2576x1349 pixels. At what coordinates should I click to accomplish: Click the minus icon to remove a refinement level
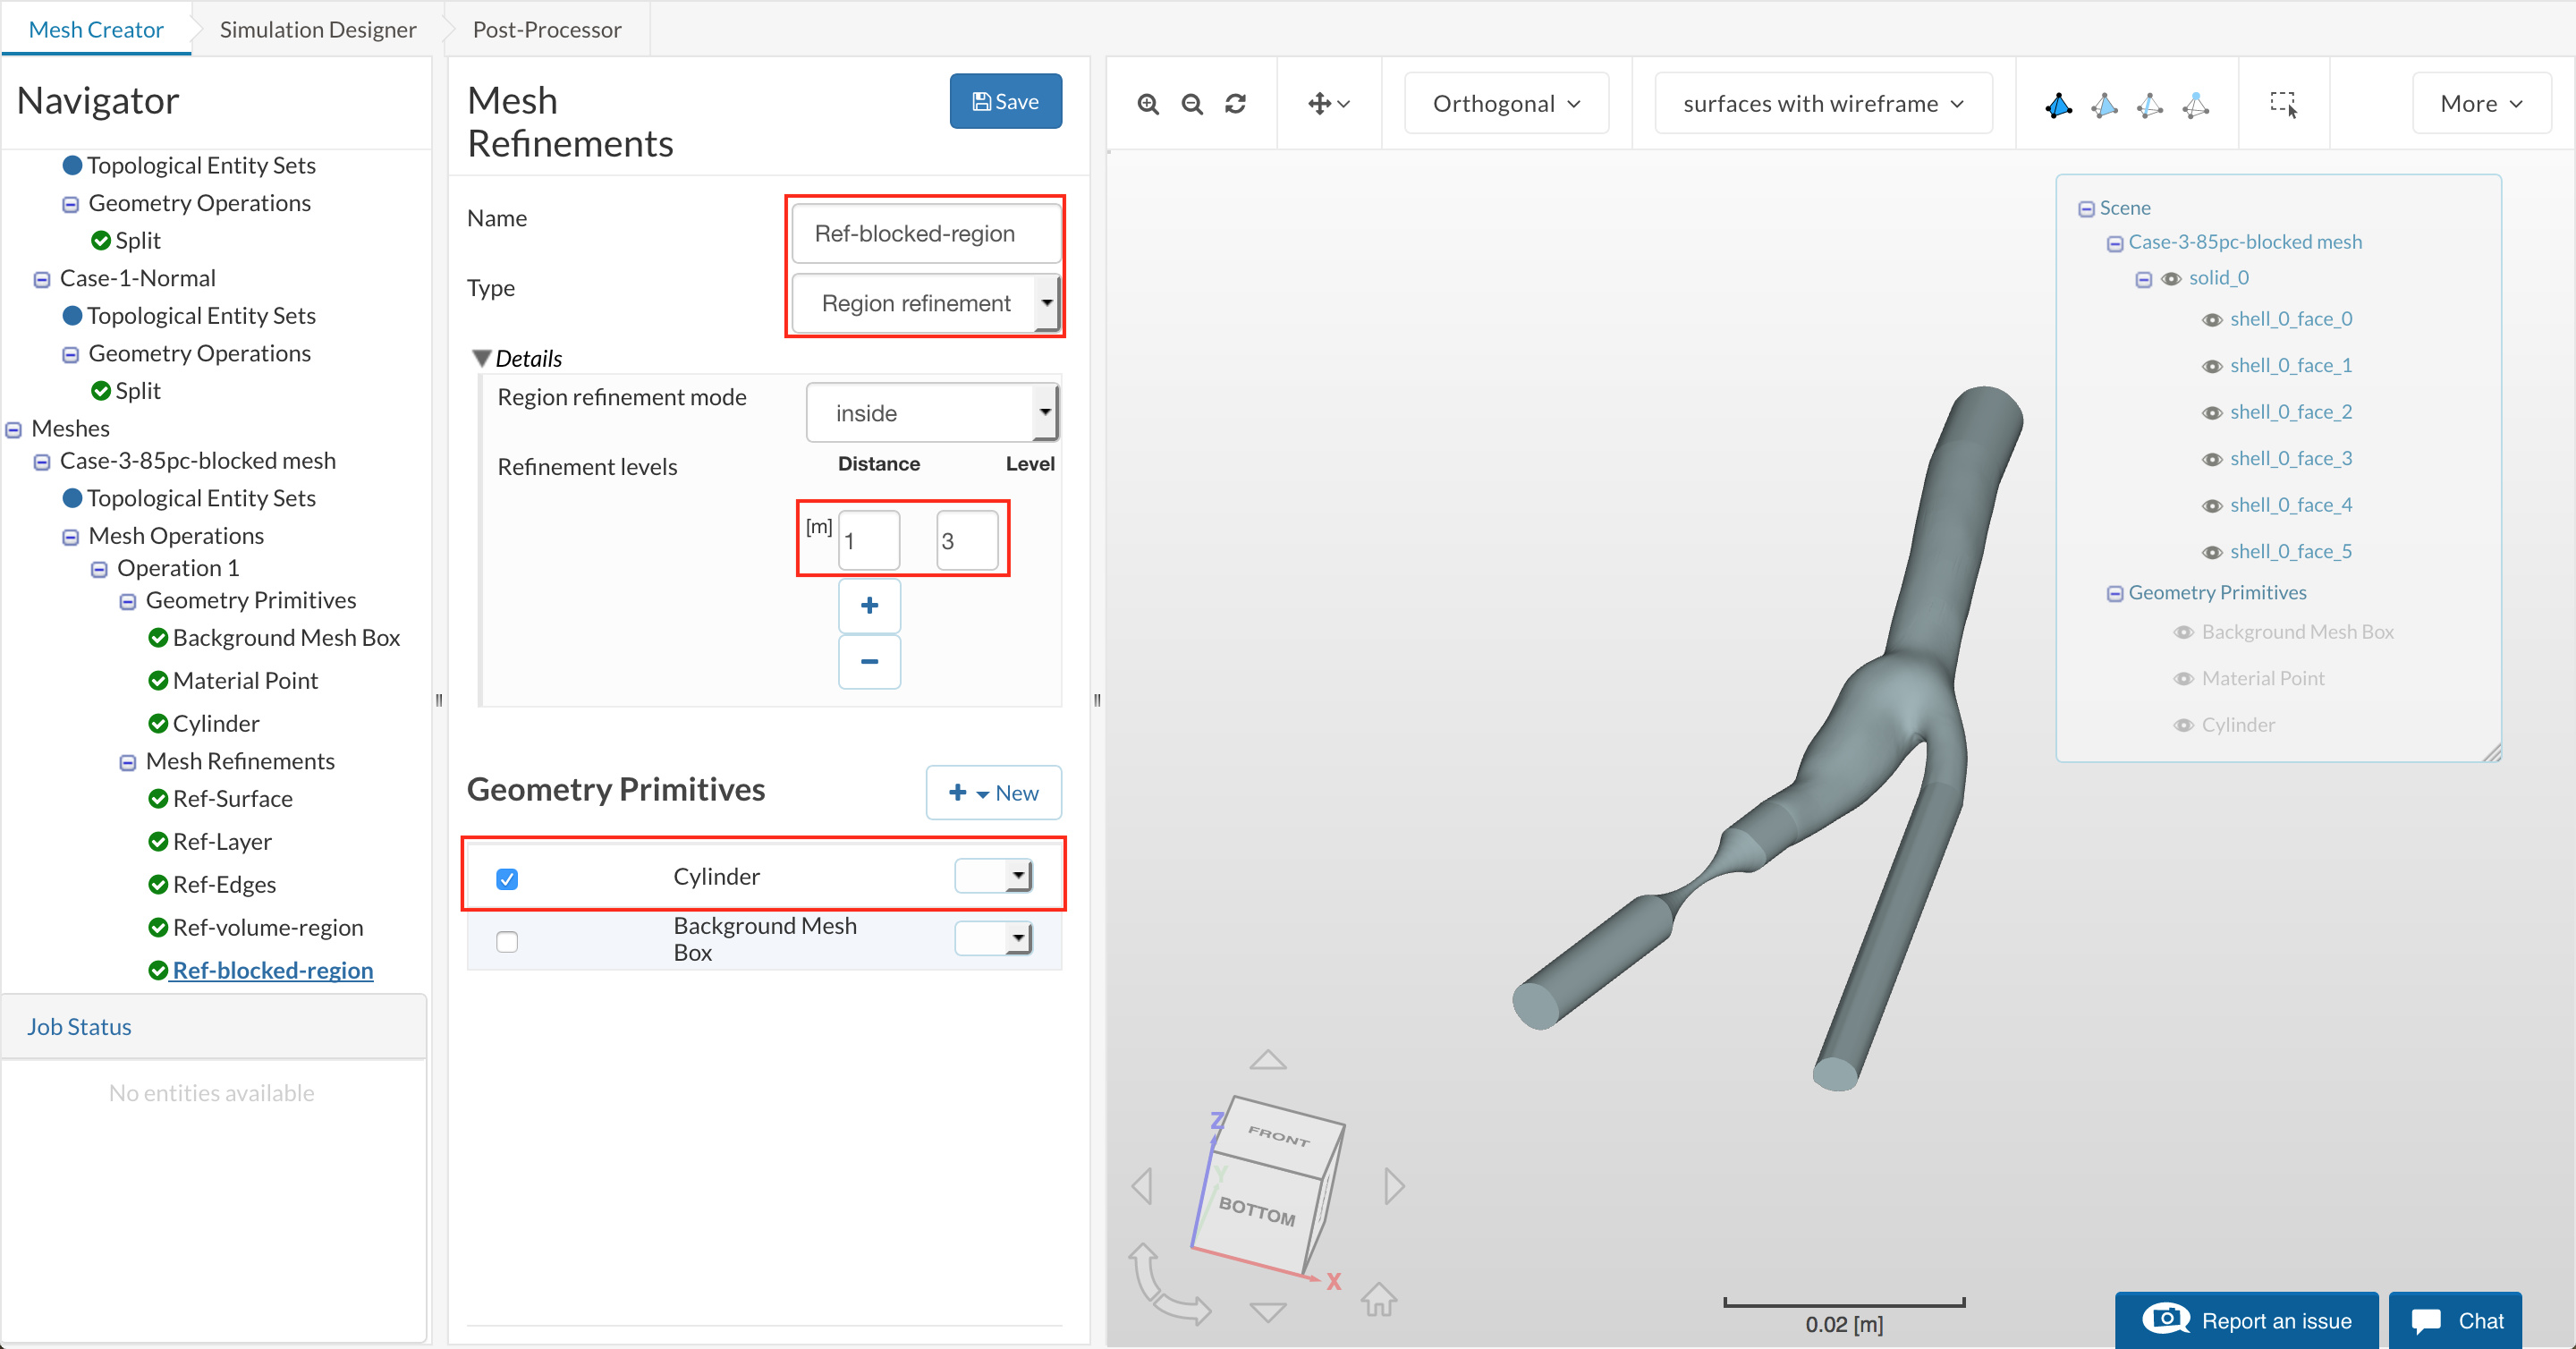(x=869, y=661)
